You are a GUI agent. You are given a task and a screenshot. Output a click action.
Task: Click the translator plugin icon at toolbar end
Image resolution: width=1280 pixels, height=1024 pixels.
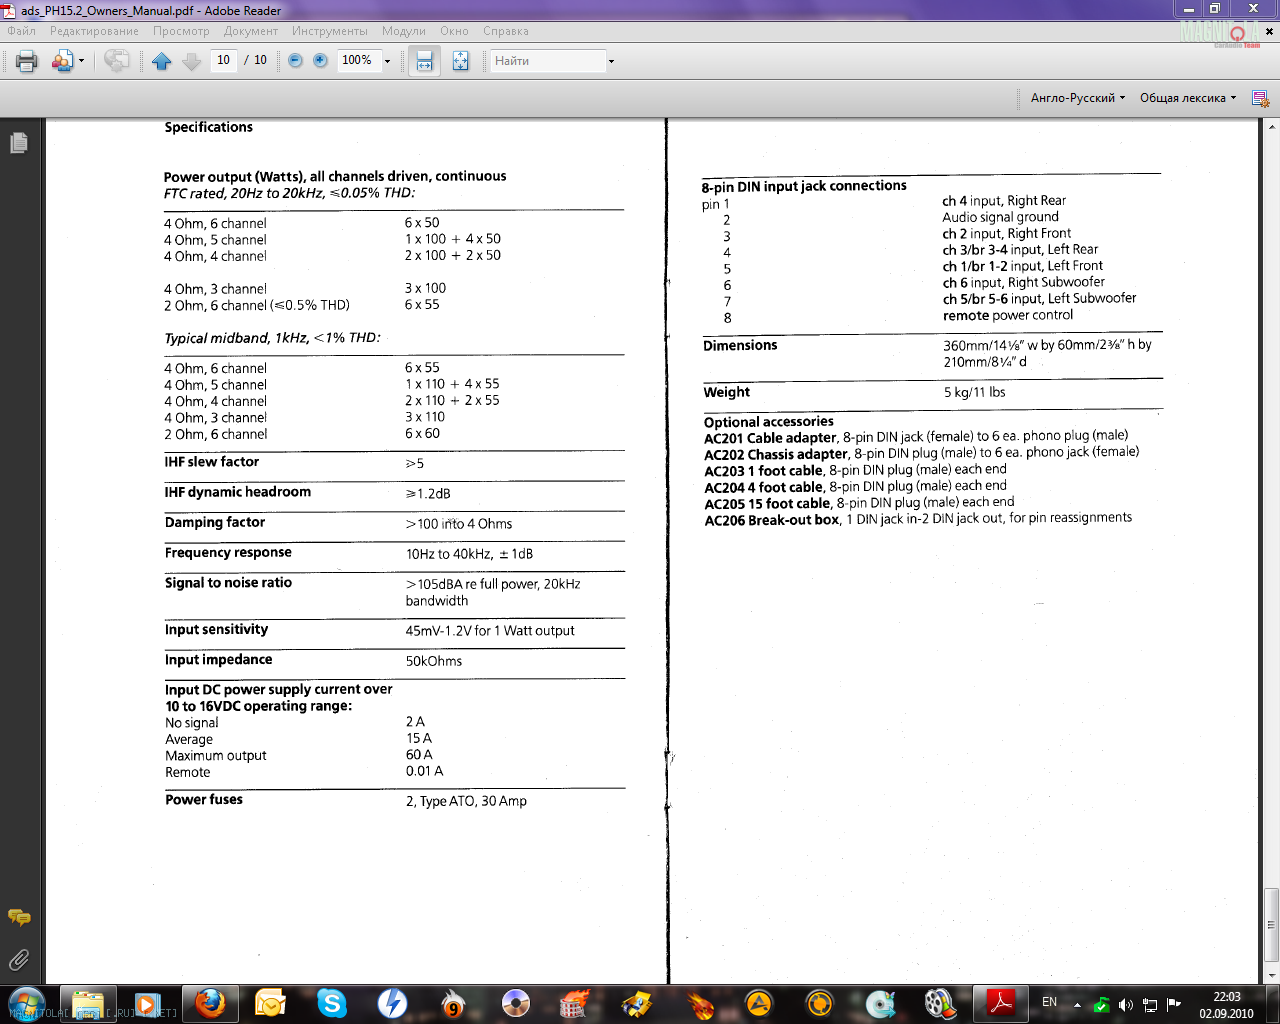click(x=1260, y=98)
